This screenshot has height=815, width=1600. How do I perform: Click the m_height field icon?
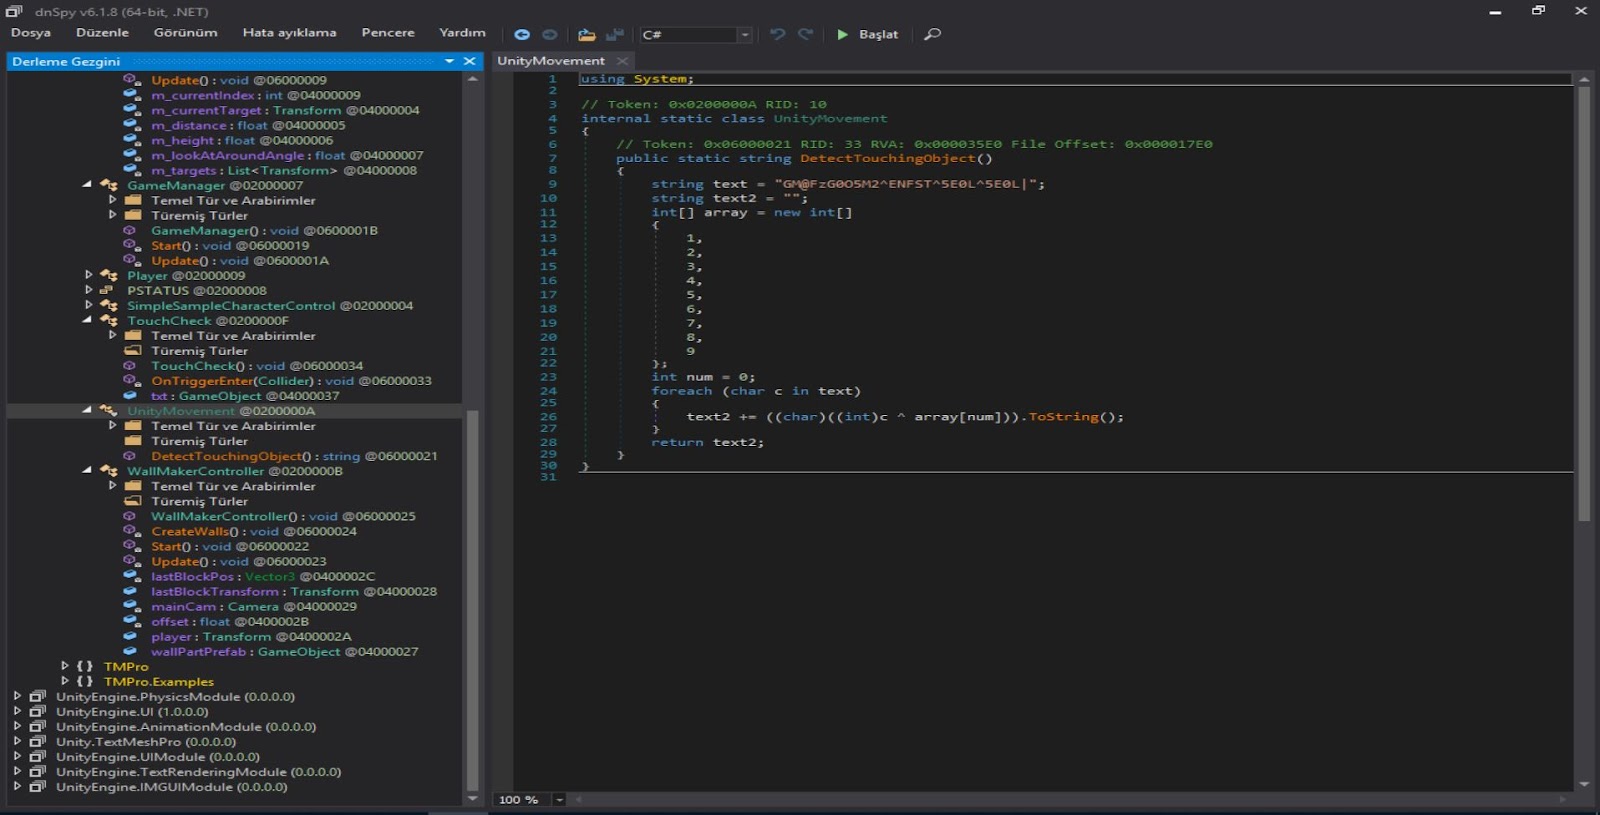131,140
